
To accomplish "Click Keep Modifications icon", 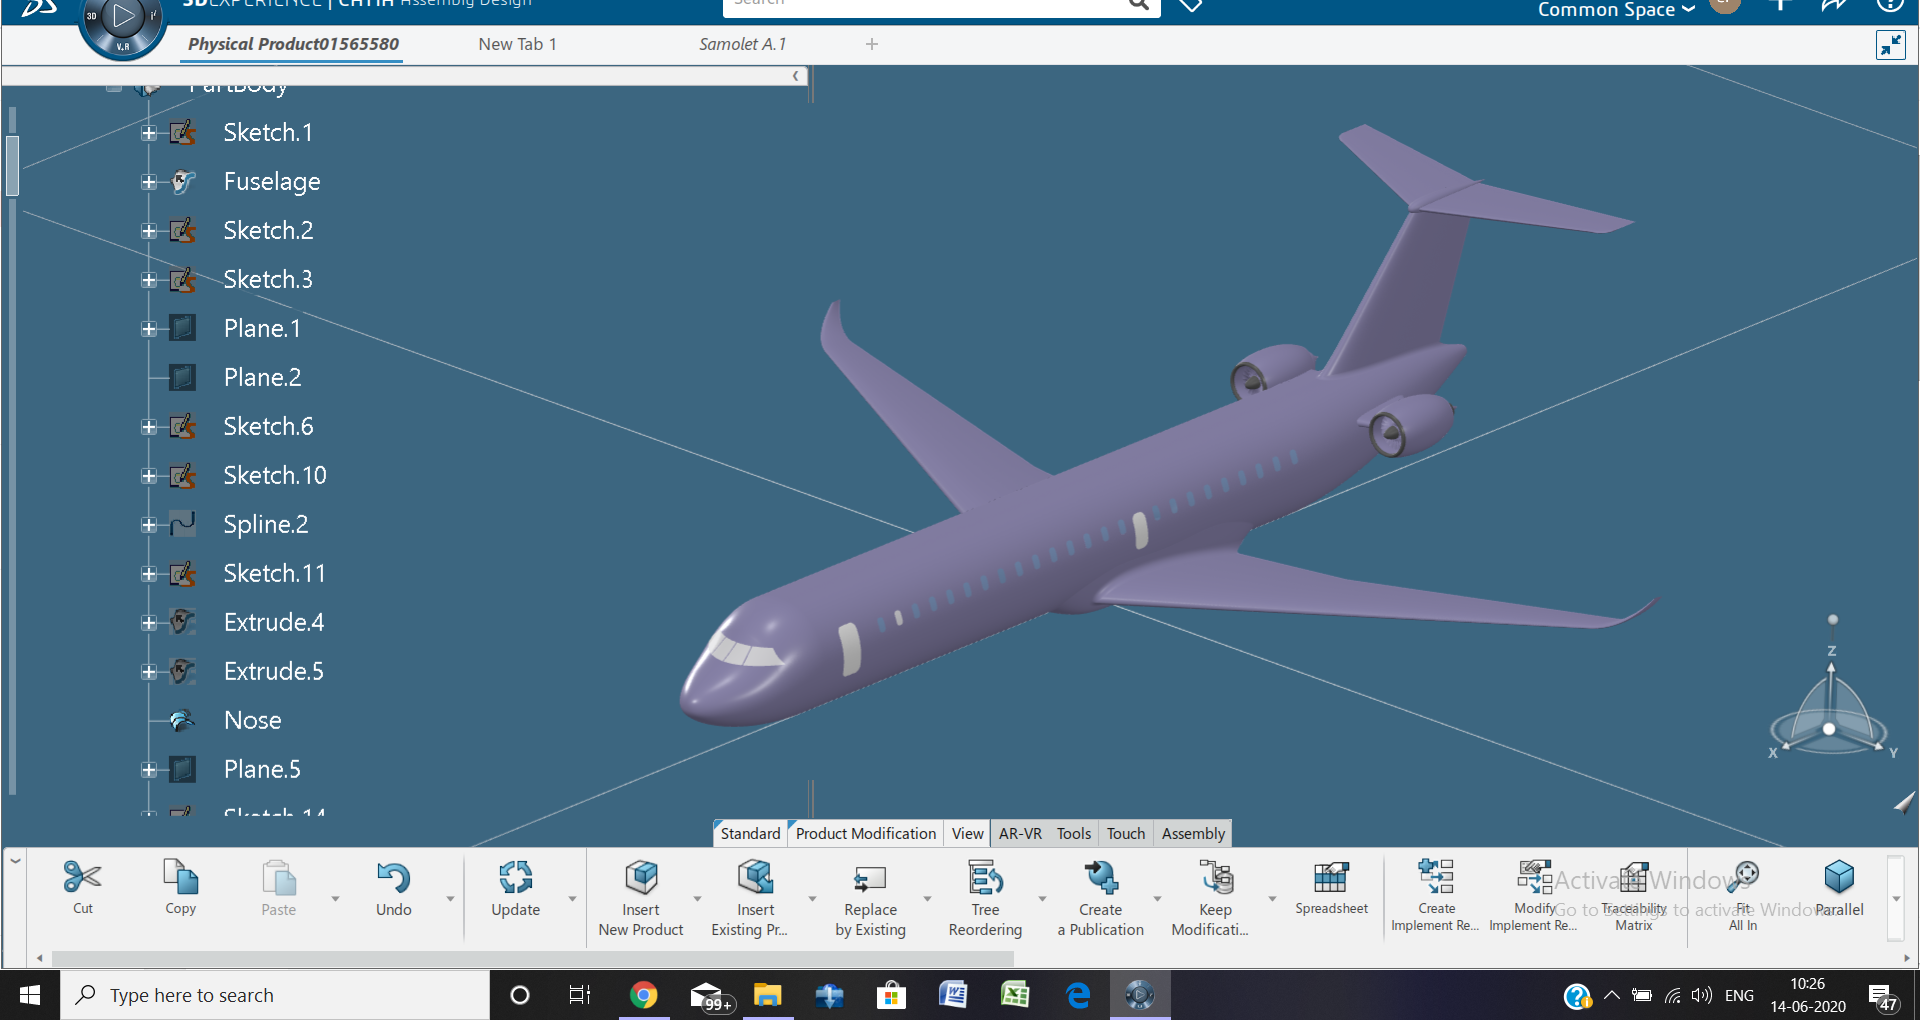I will [1216, 877].
